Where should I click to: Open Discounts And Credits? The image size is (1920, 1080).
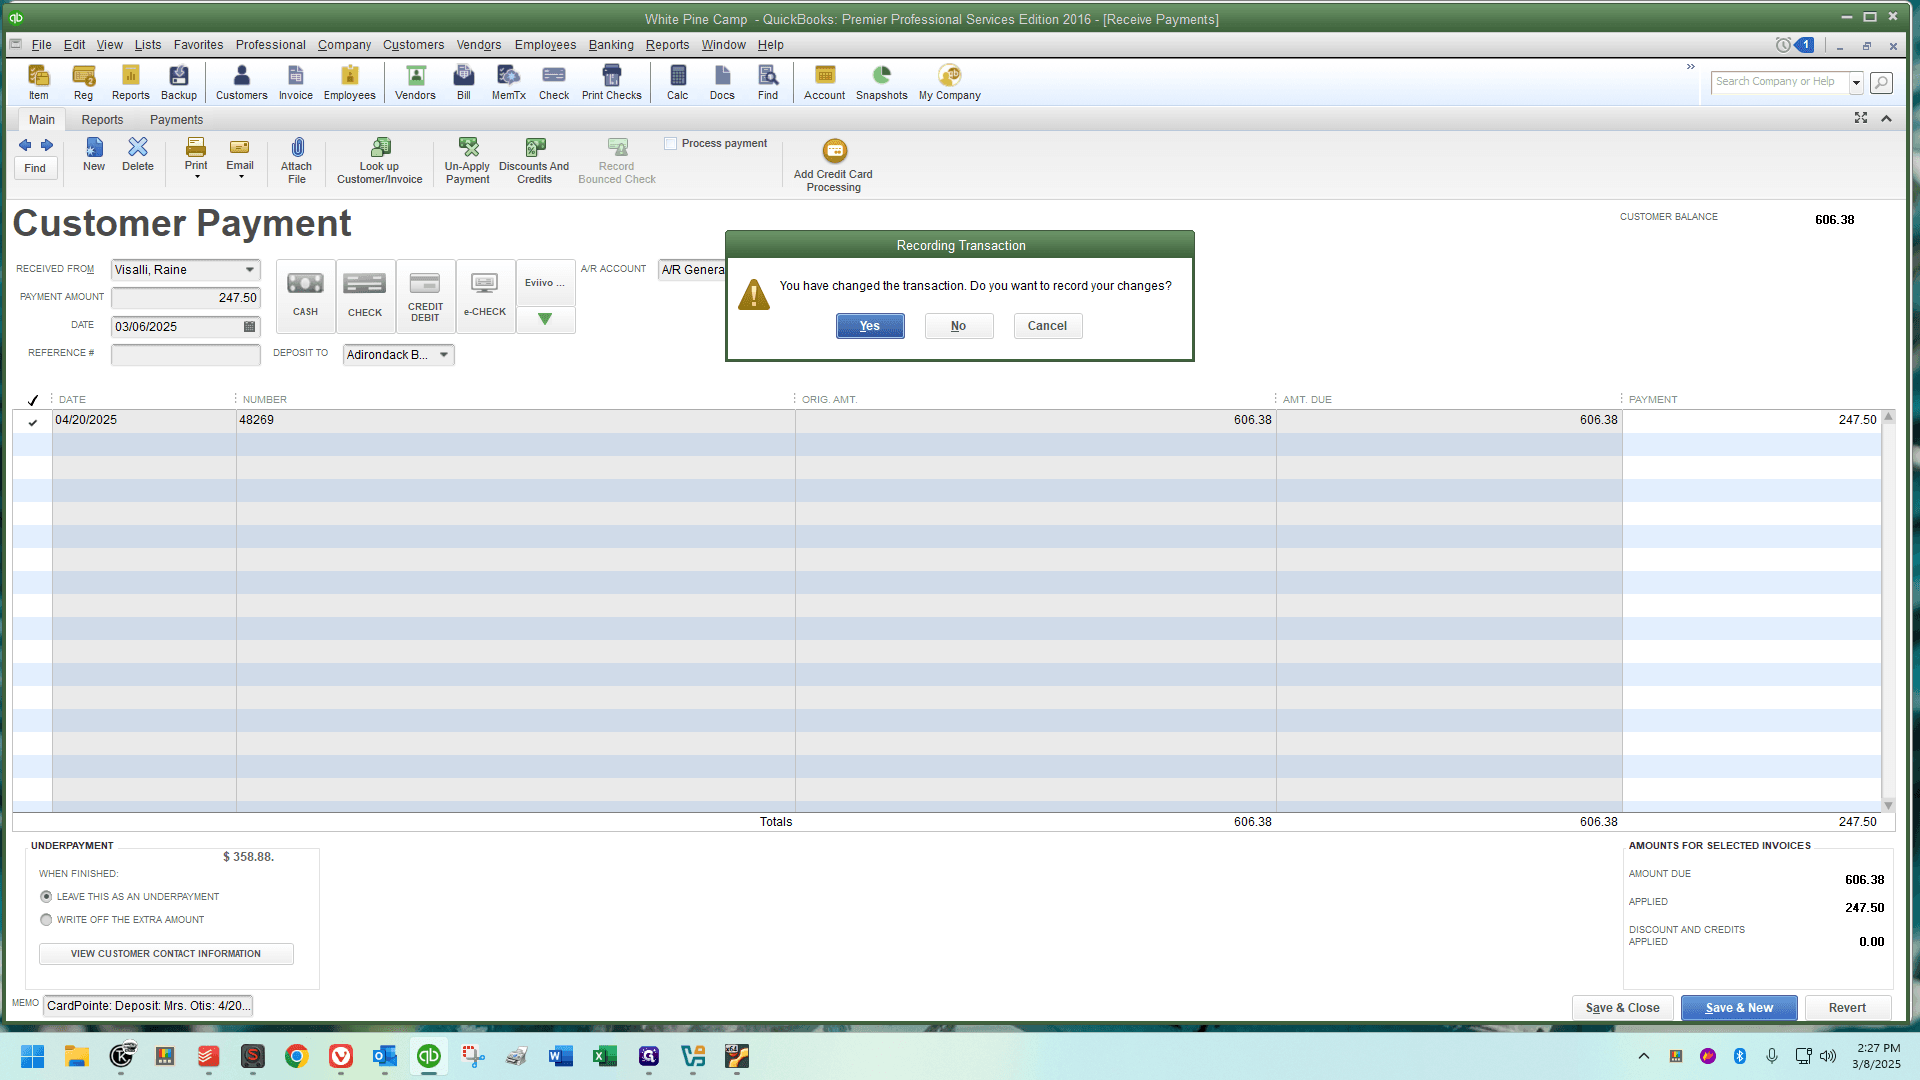[x=534, y=161]
